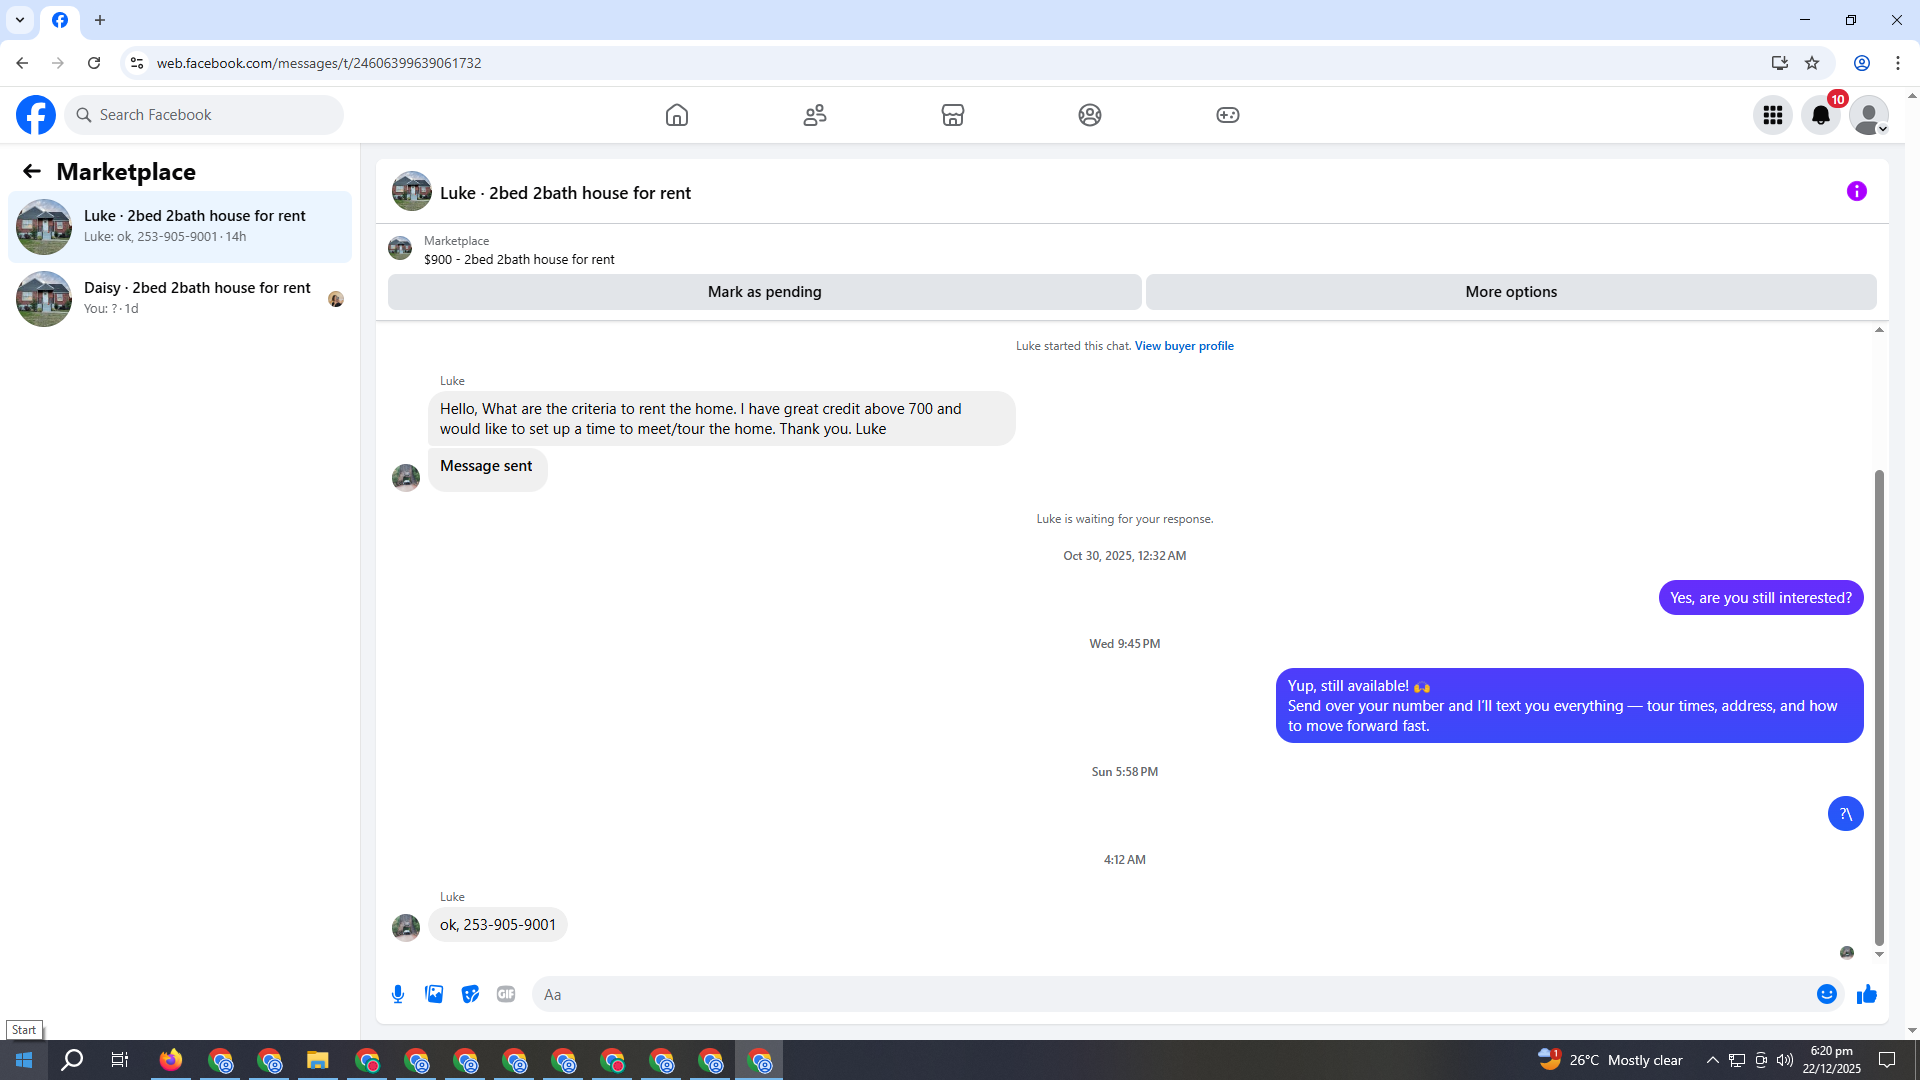Click the voice clip microphone icon

point(398,994)
